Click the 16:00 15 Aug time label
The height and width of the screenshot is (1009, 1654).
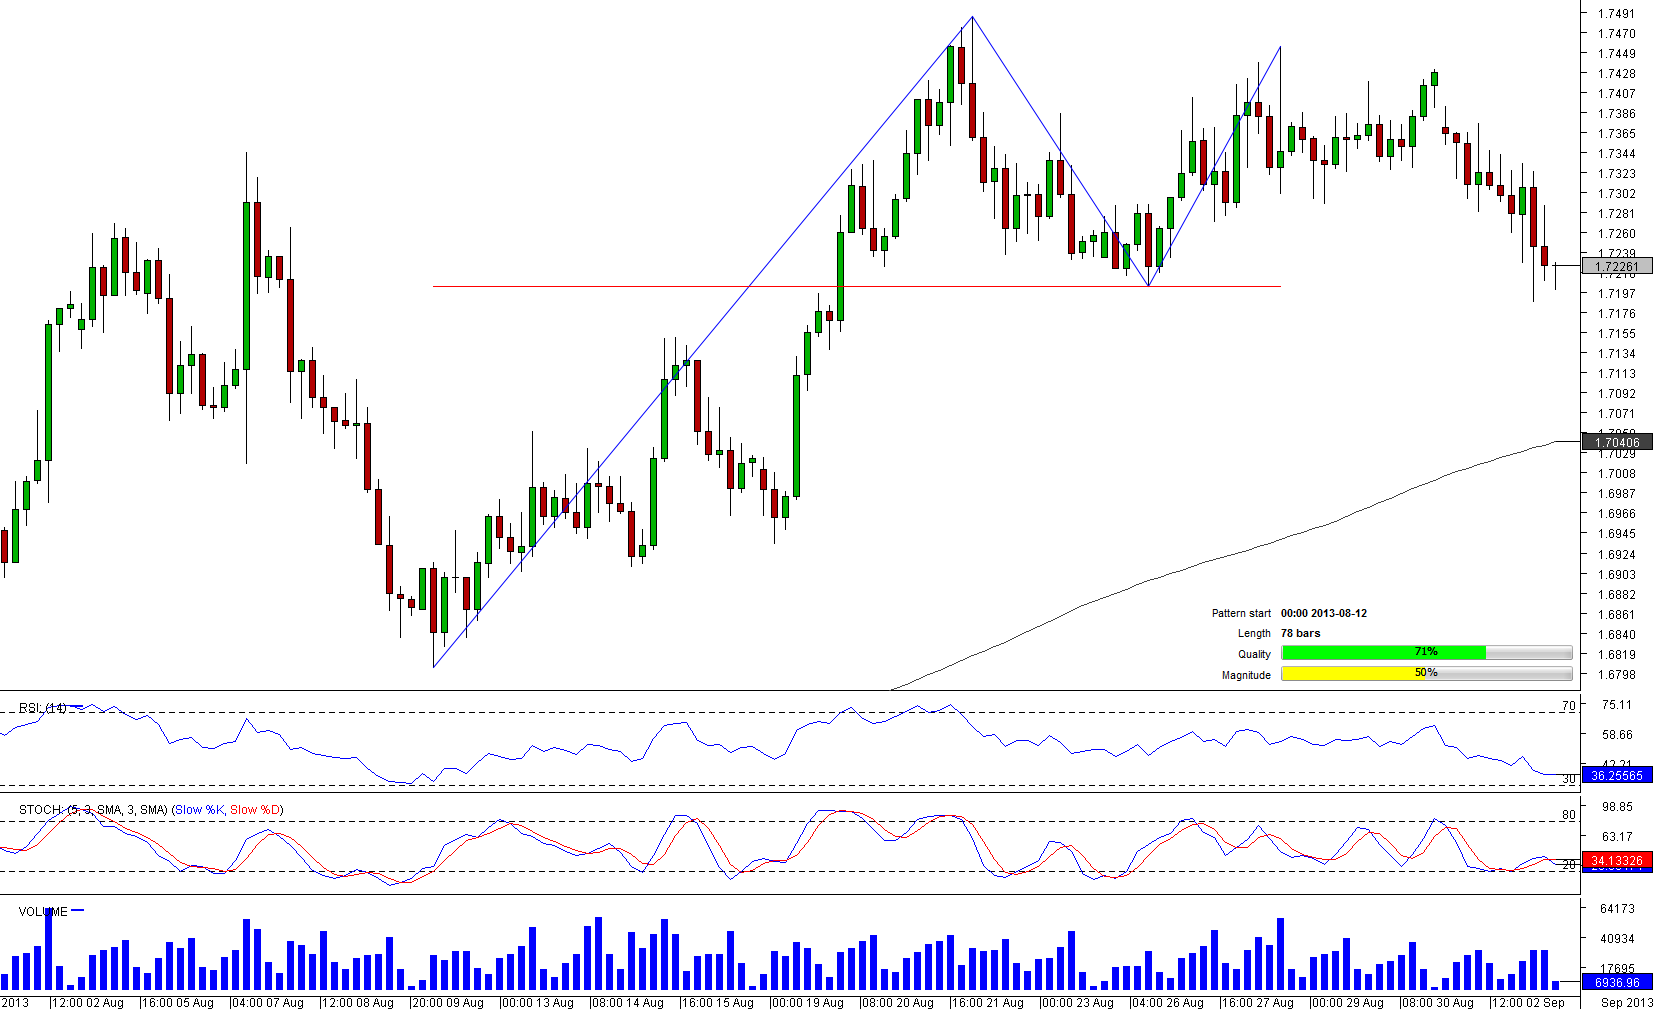point(717,1002)
